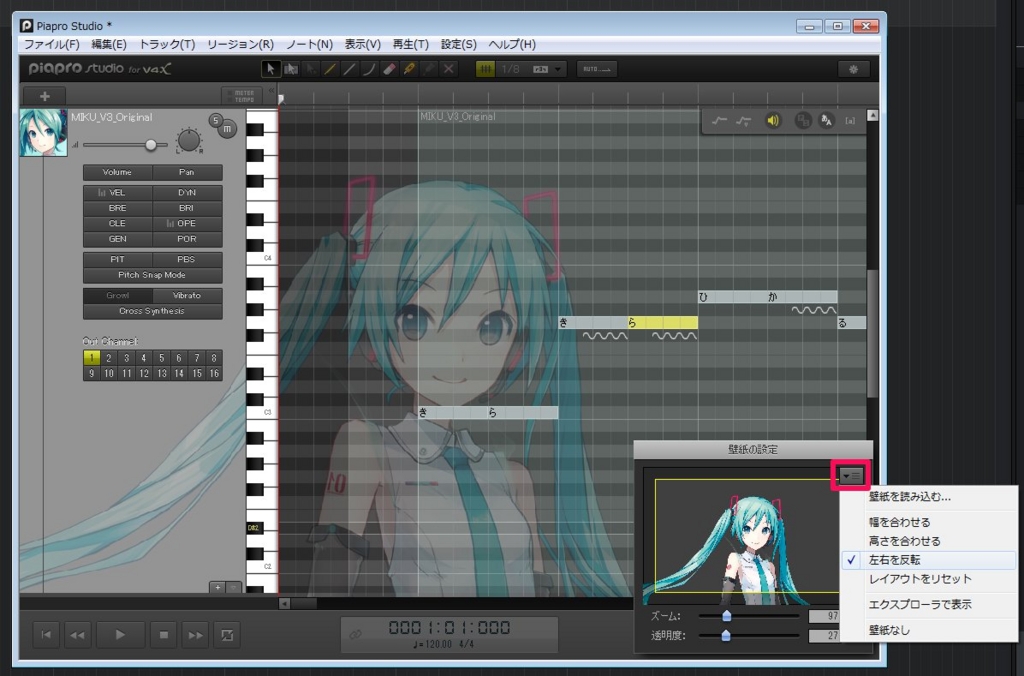Toggle the loop playback button
Viewport: 1024px width, 676px height.
click(x=227, y=634)
